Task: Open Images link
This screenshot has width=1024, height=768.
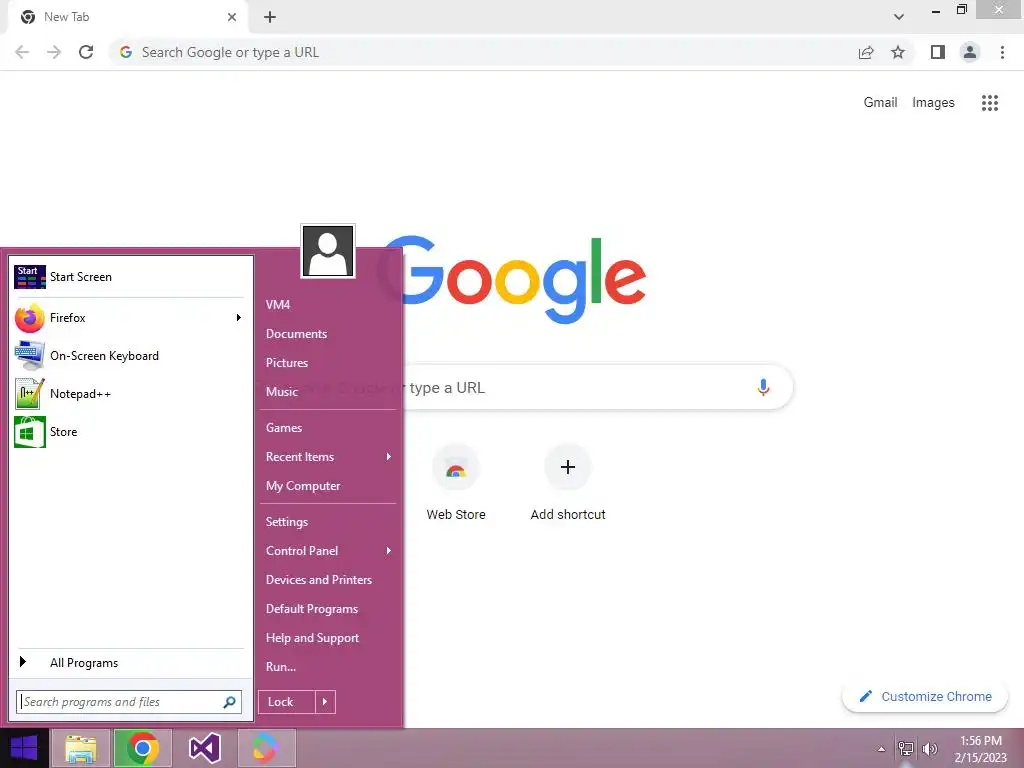Action: [x=933, y=103]
